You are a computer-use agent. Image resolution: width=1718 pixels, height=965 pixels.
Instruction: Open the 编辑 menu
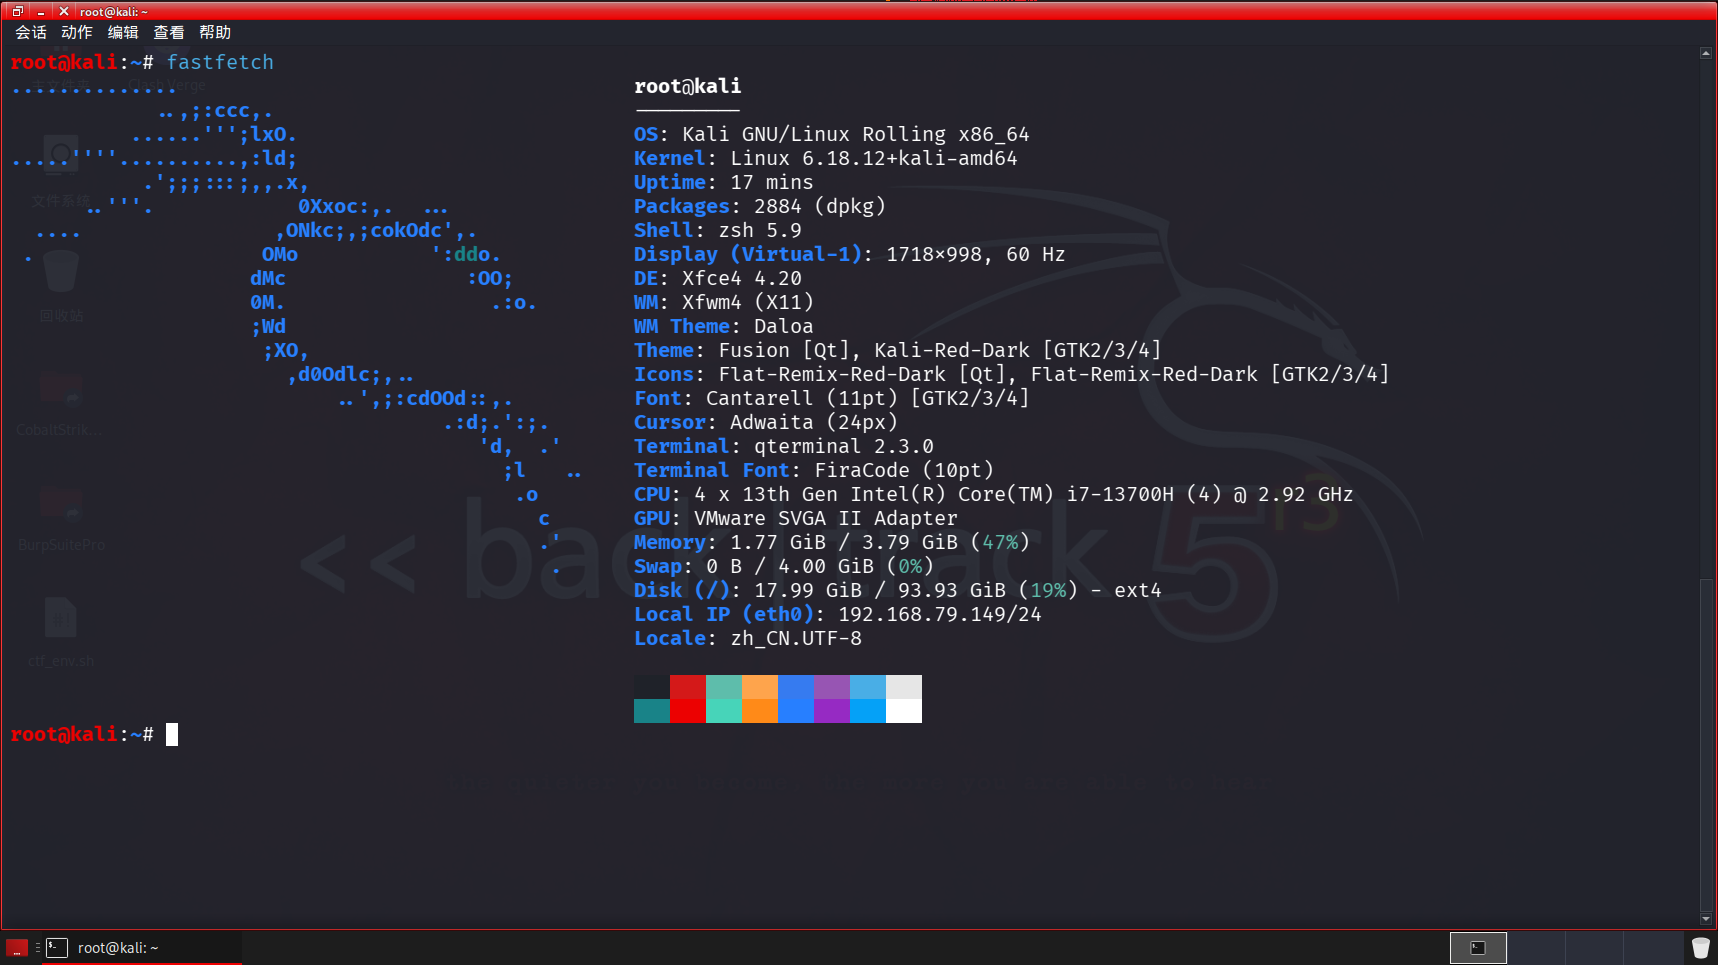coord(123,32)
